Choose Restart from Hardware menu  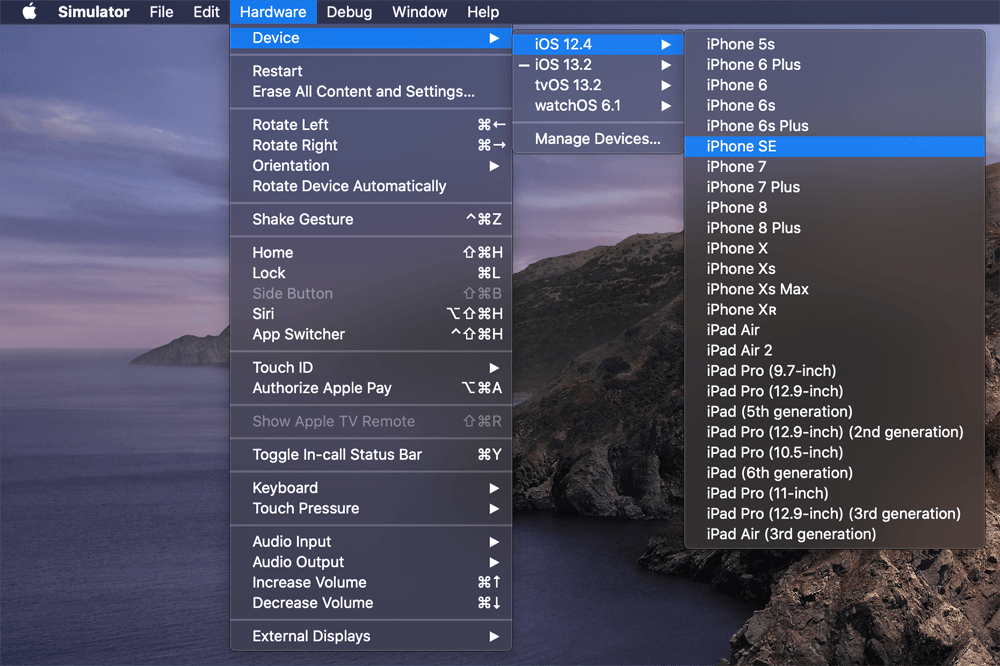point(371,71)
